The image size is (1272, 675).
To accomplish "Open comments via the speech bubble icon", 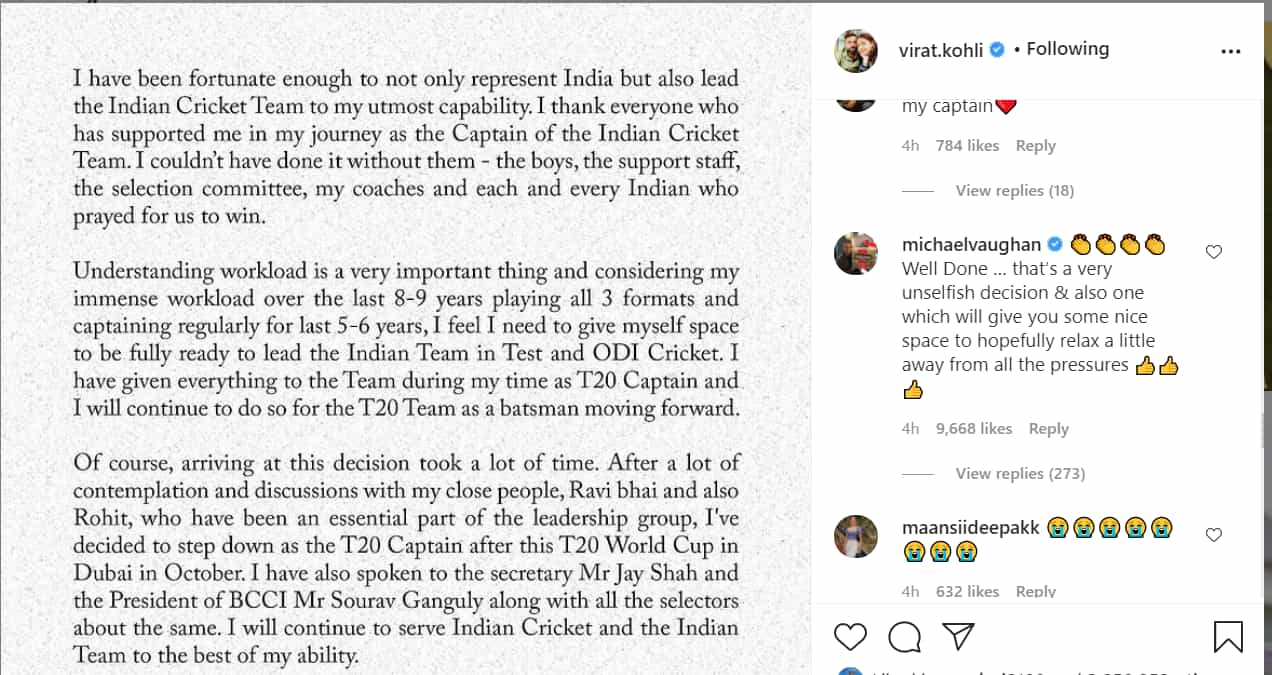I will click(x=904, y=636).
